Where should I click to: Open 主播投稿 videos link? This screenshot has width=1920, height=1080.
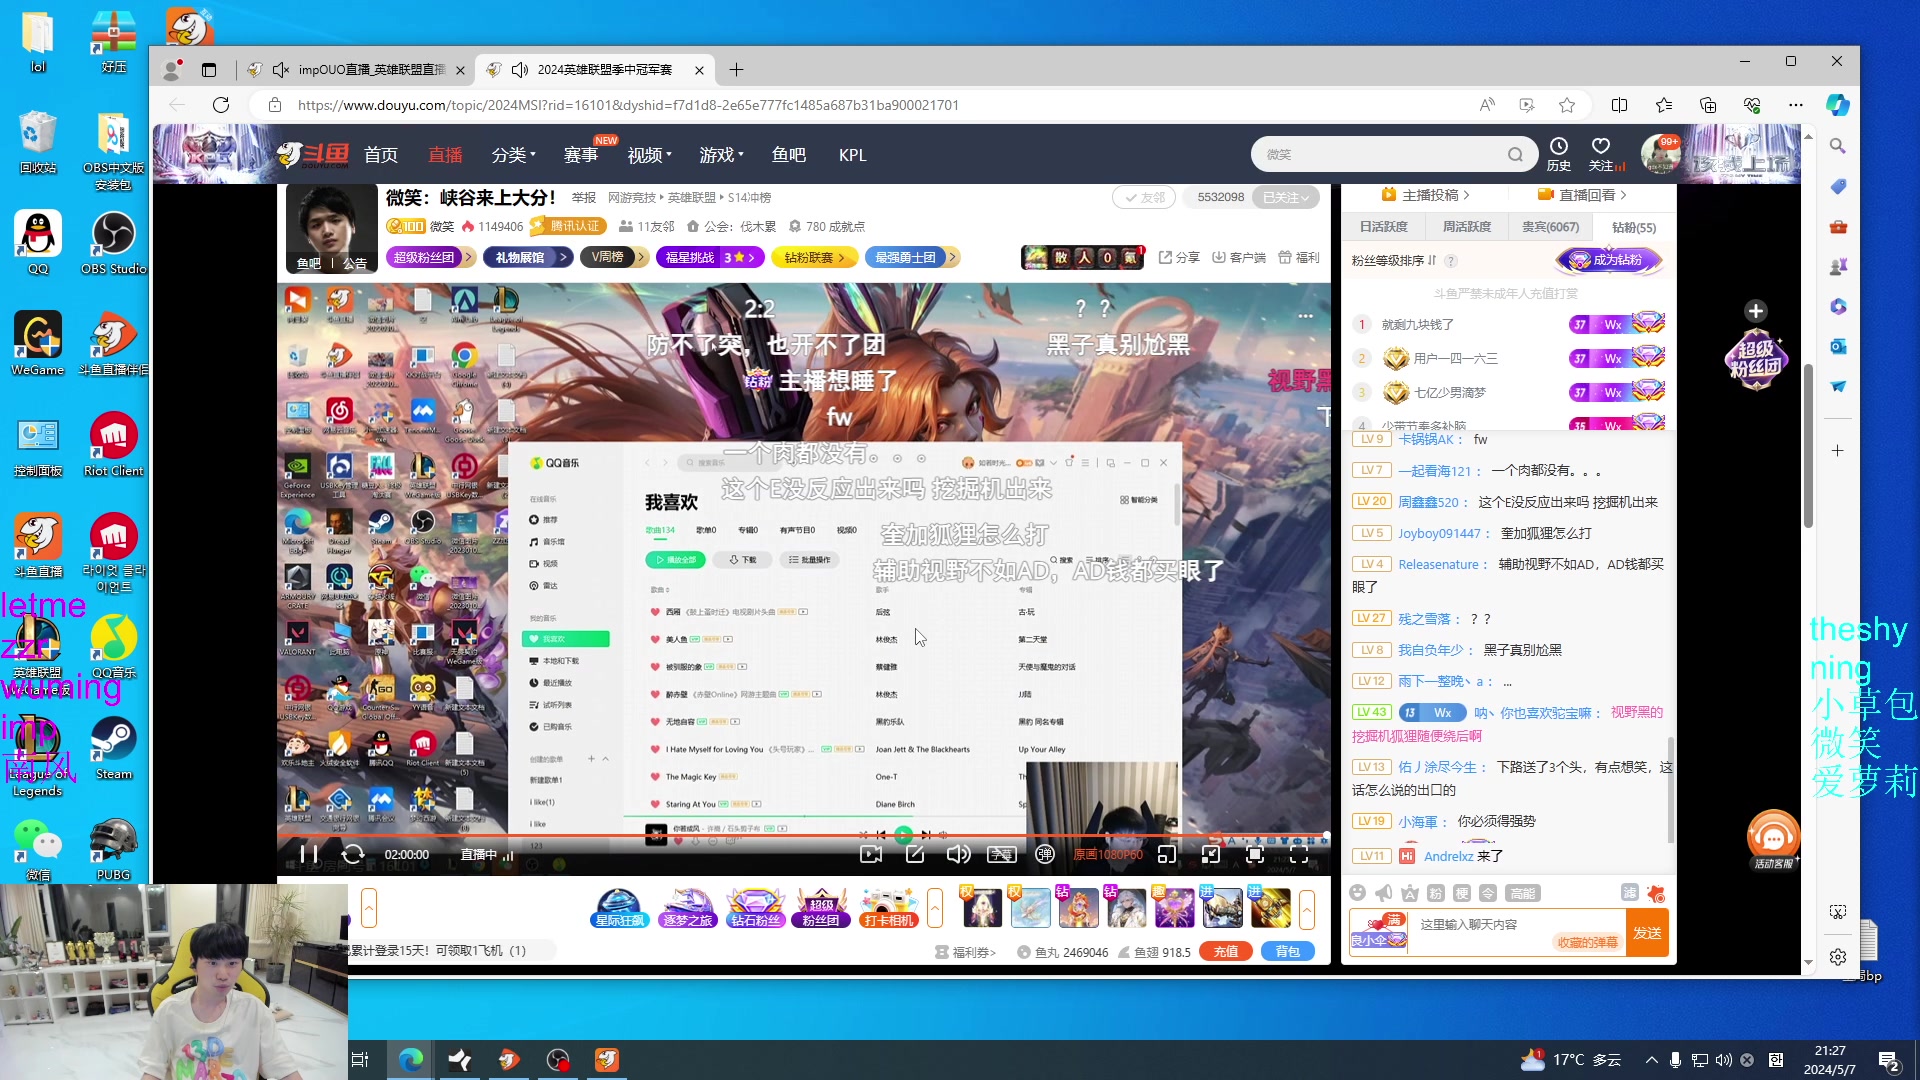pyautogui.click(x=1426, y=195)
